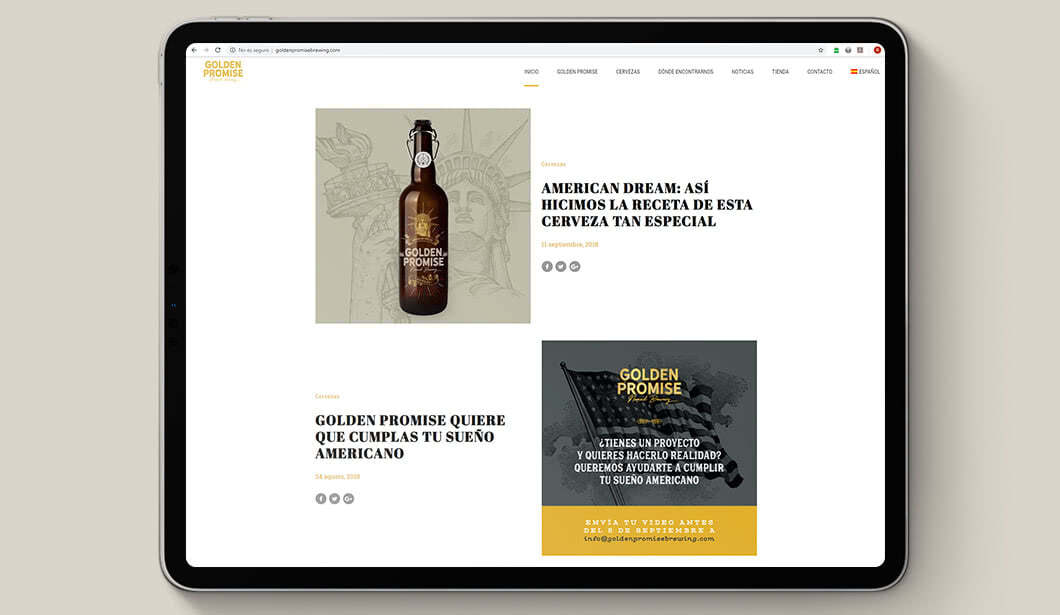Go to the Contacto menu item
The width and height of the screenshot is (1060, 615).
(819, 72)
